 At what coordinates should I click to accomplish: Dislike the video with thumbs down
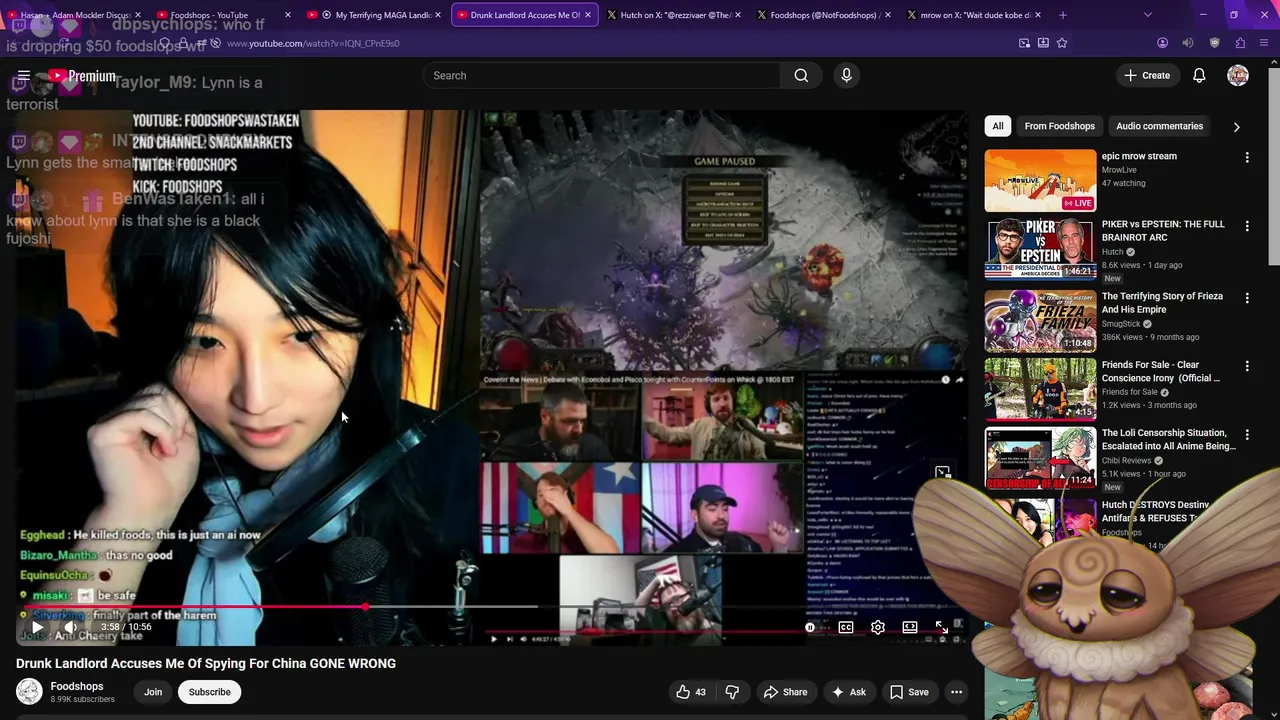click(x=732, y=692)
